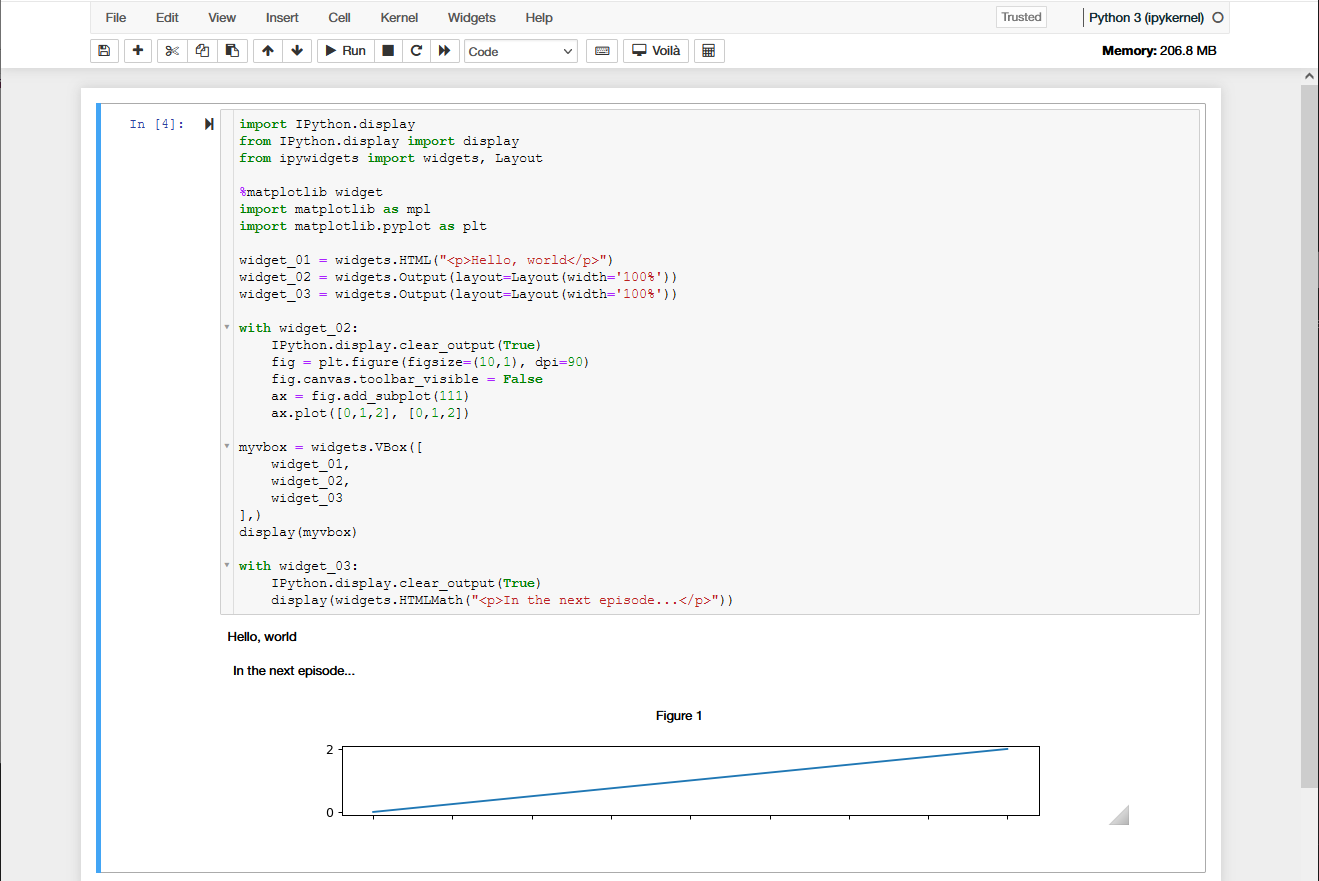Click the 'Hello, world' output text
Viewport: 1319px width, 881px height.
tap(262, 637)
